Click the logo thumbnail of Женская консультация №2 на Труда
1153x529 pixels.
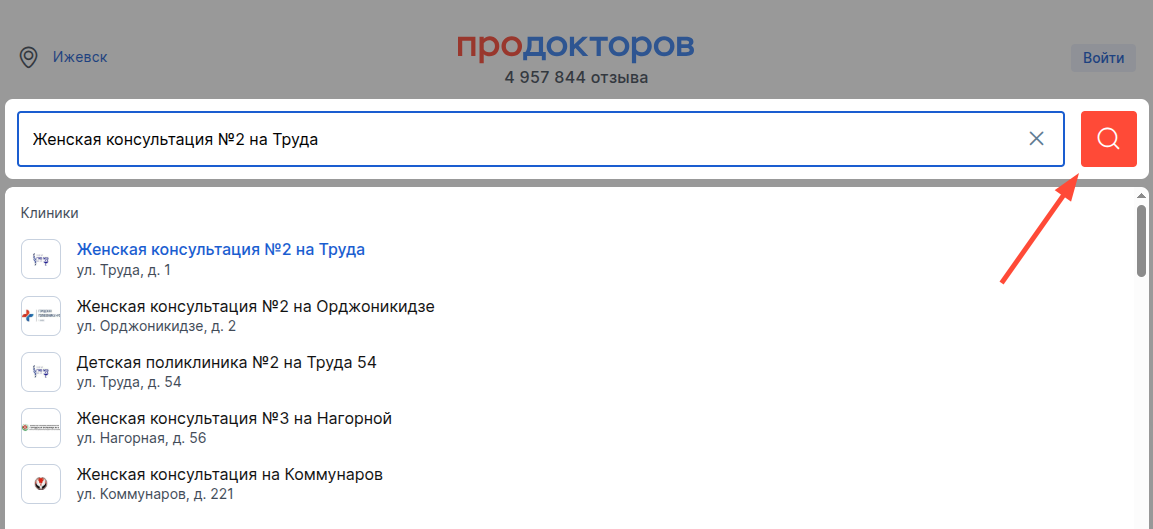[40, 259]
